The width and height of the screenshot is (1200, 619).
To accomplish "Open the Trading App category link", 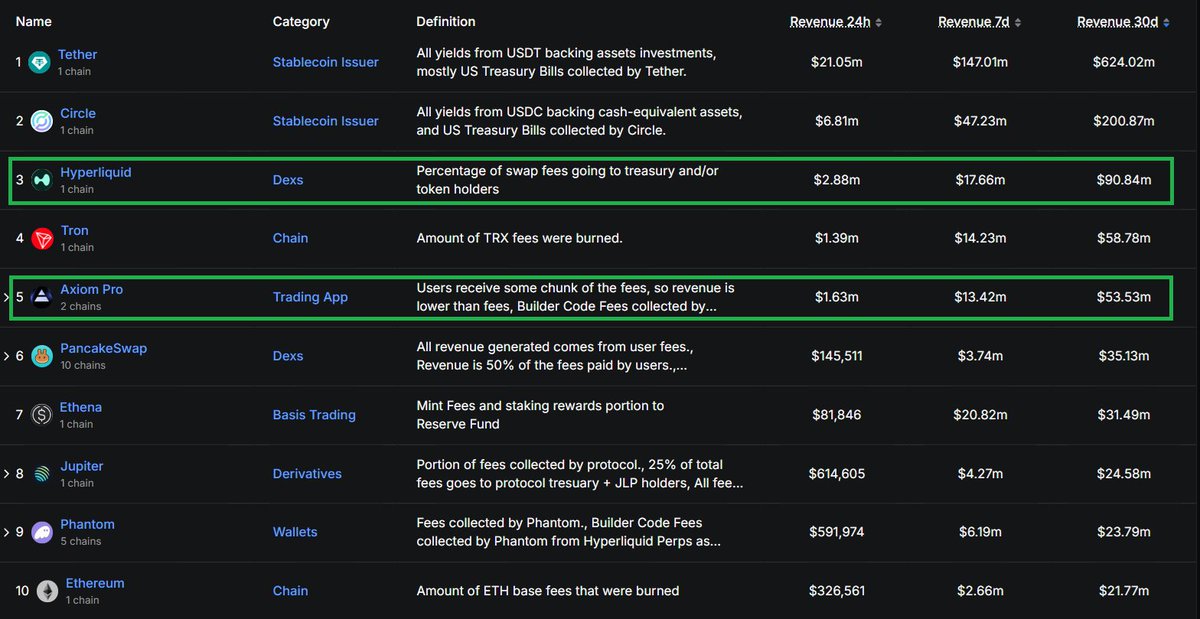I will (310, 297).
